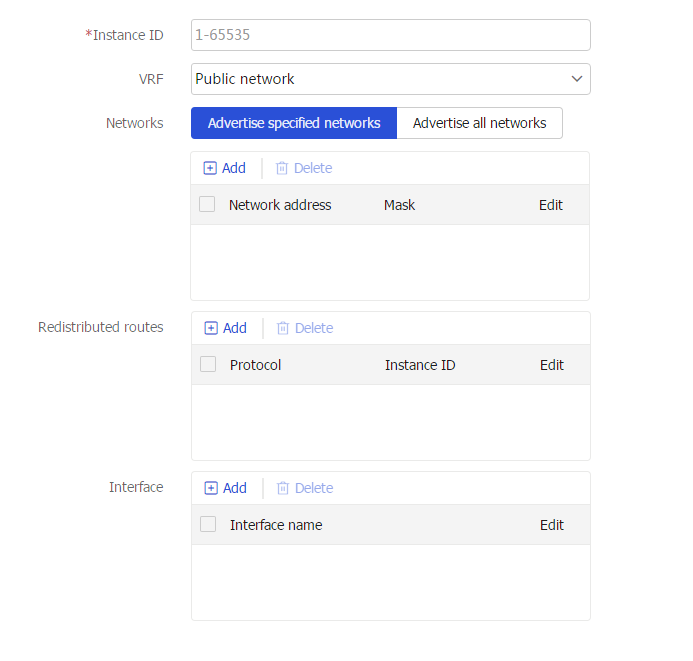Screen dimensions: 693x661
Task: Click Edit header in Redistributed routes table
Action: (552, 365)
